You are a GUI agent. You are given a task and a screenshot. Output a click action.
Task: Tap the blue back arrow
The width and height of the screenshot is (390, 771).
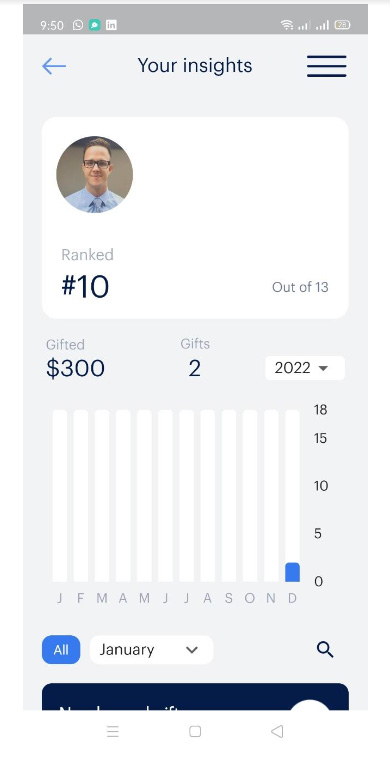54,66
